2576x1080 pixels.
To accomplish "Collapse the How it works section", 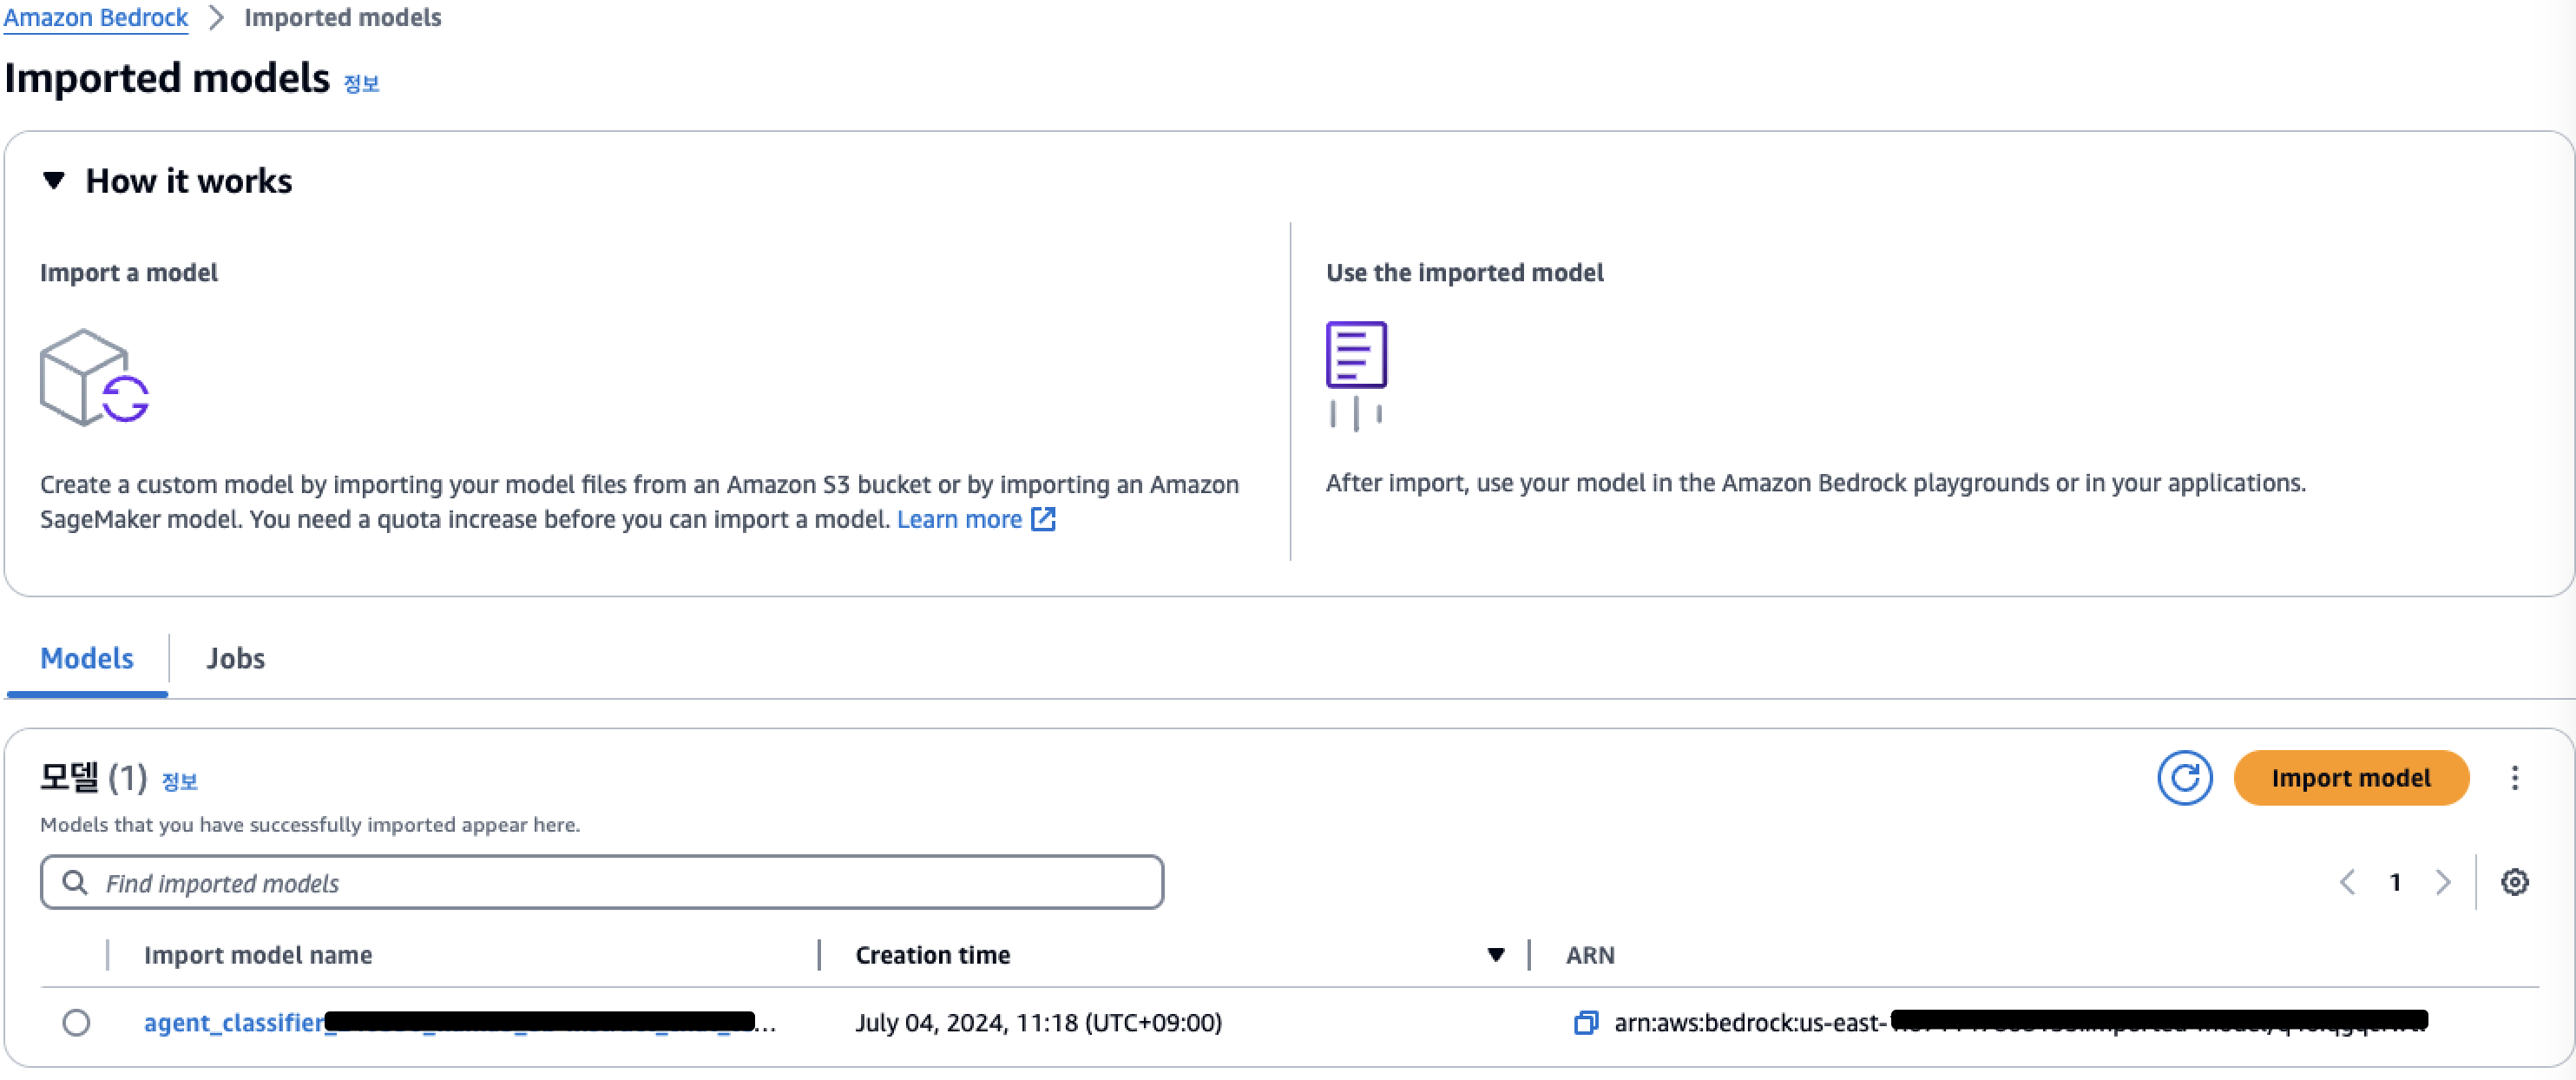I will pos(54,180).
